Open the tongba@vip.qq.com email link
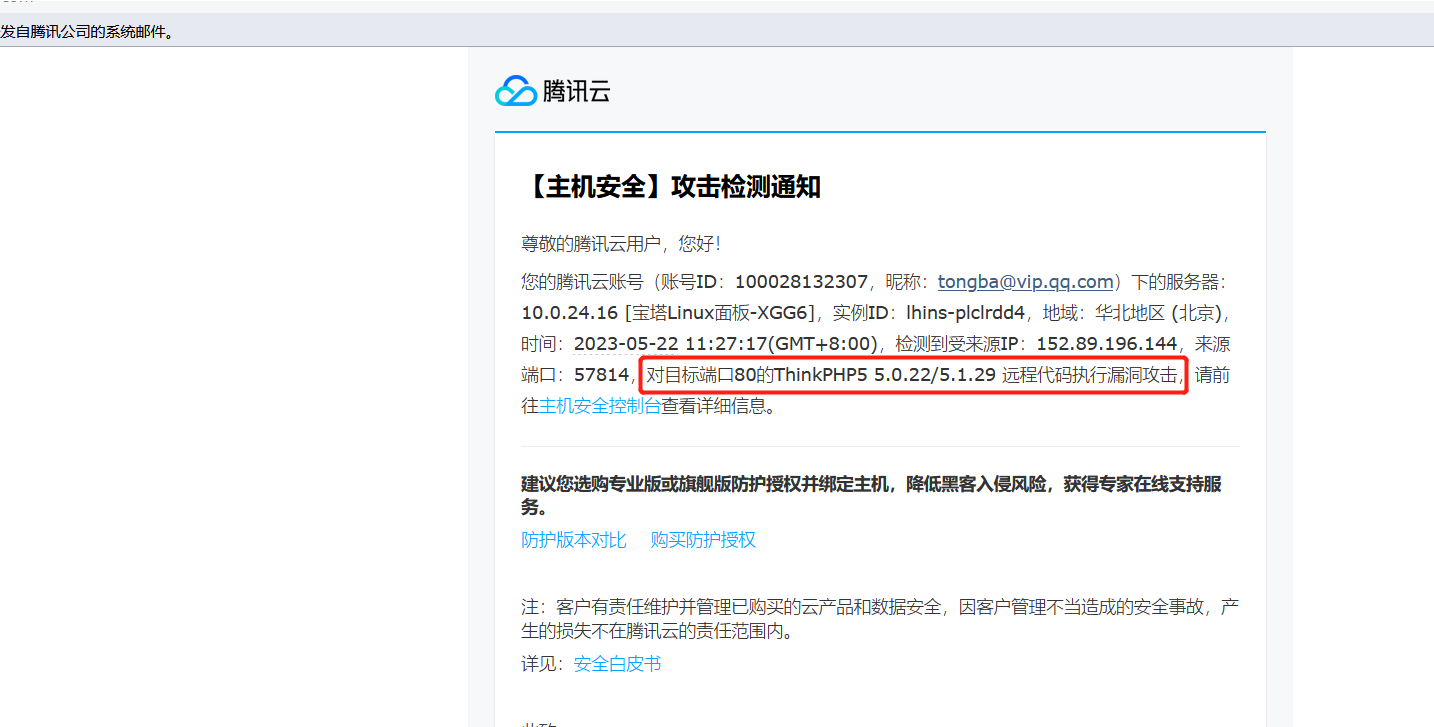The width and height of the screenshot is (1434, 727). [1026, 282]
